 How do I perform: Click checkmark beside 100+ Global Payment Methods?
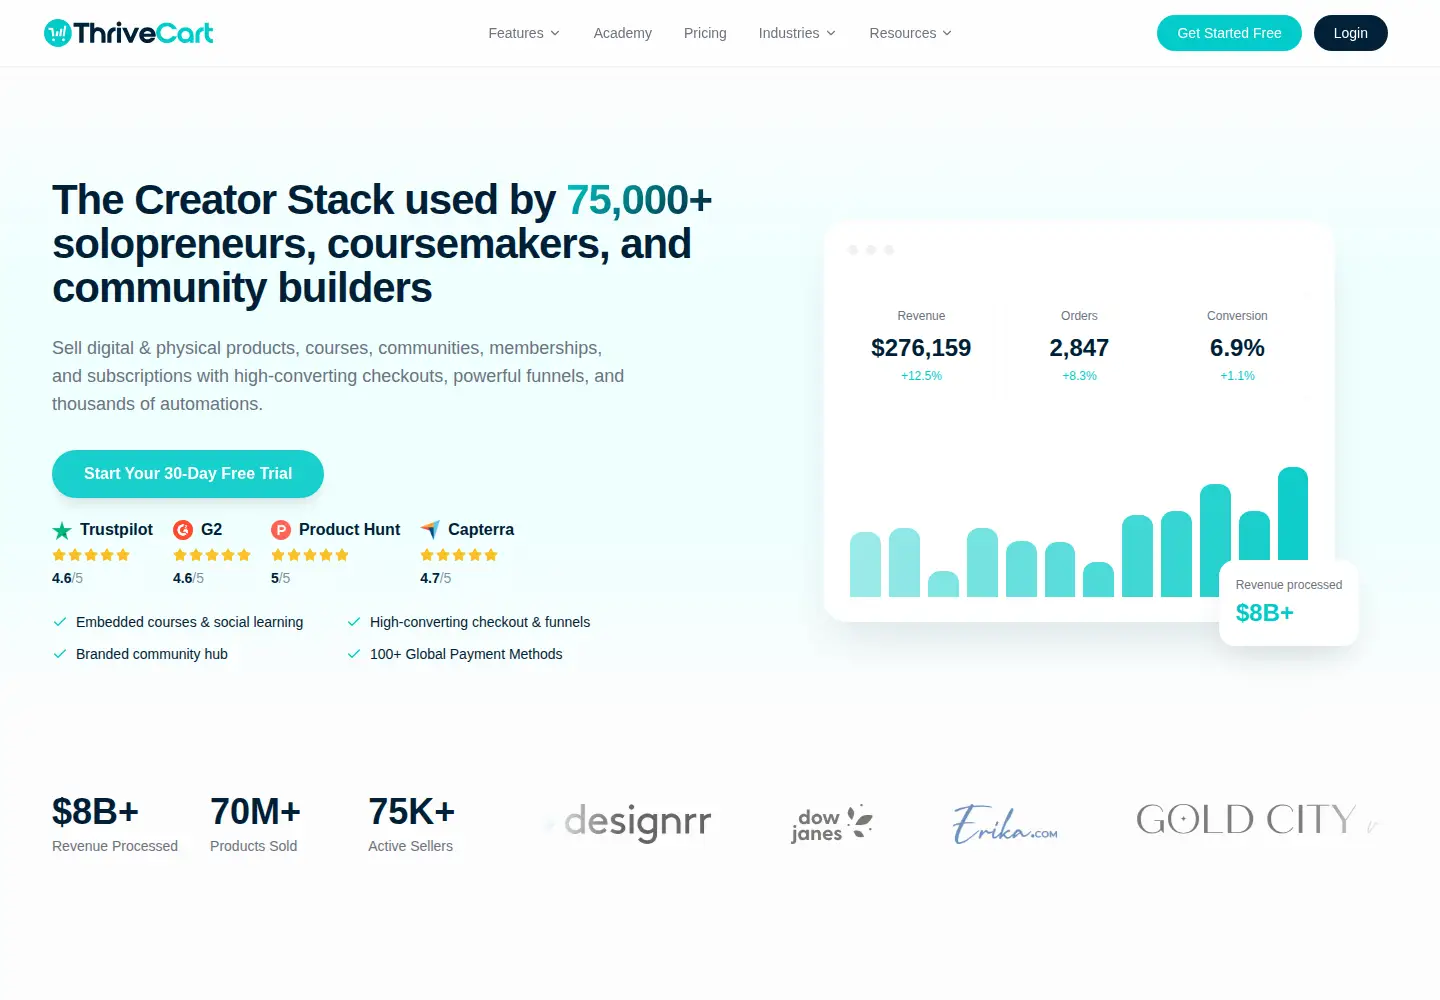pyautogui.click(x=354, y=654)
